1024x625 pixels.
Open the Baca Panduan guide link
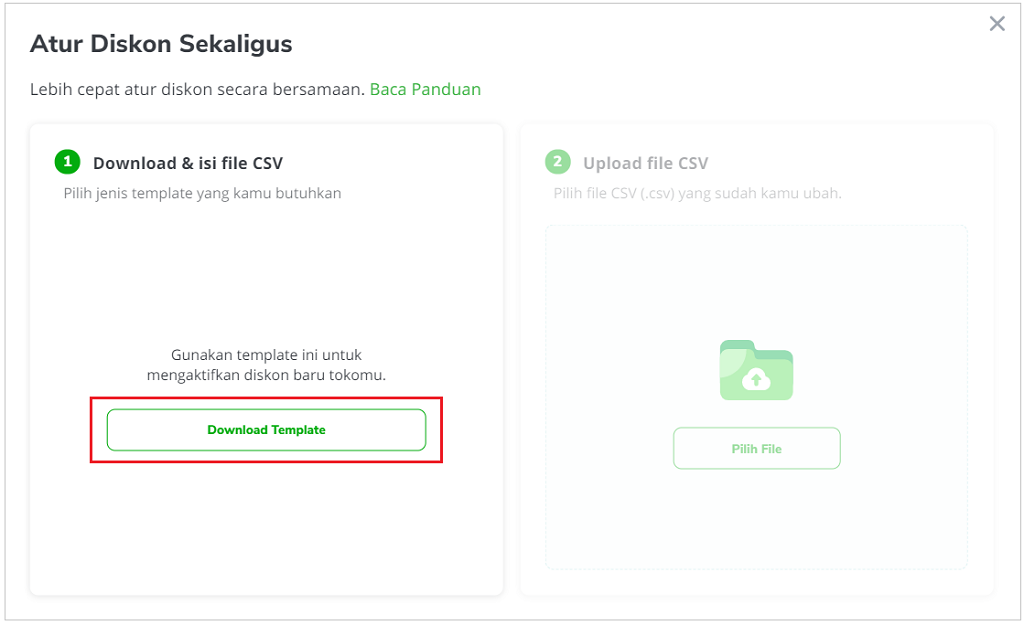click(x=425, y=89)
